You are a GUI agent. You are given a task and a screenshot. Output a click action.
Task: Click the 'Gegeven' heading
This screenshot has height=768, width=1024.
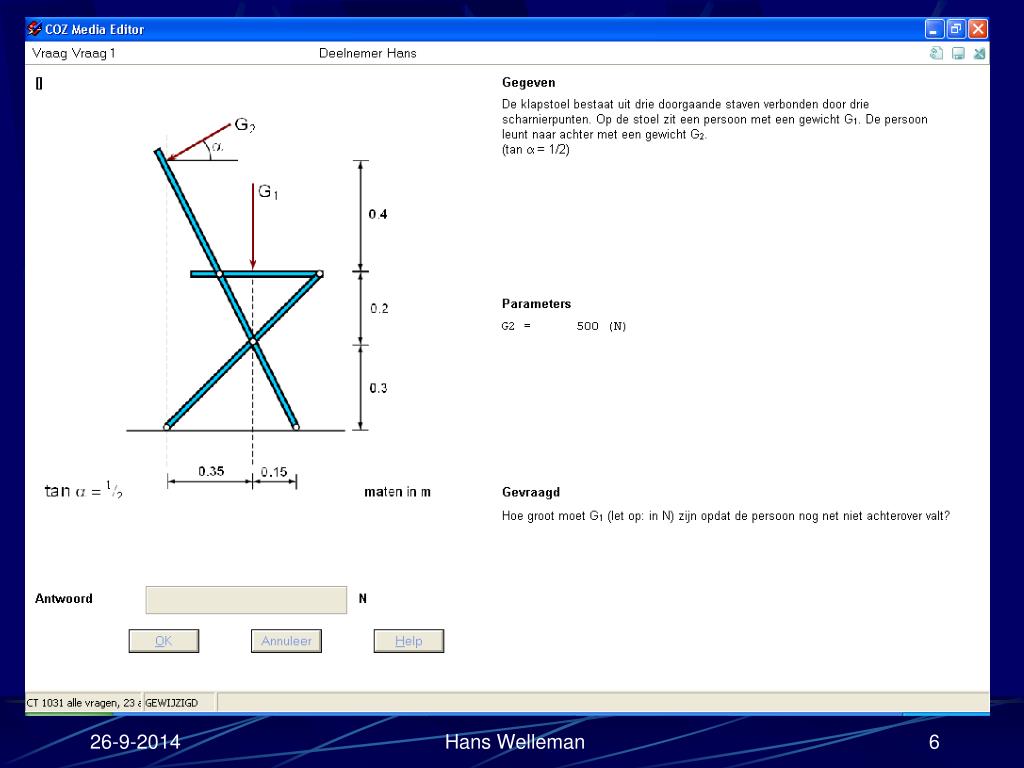tap(528, 83)
